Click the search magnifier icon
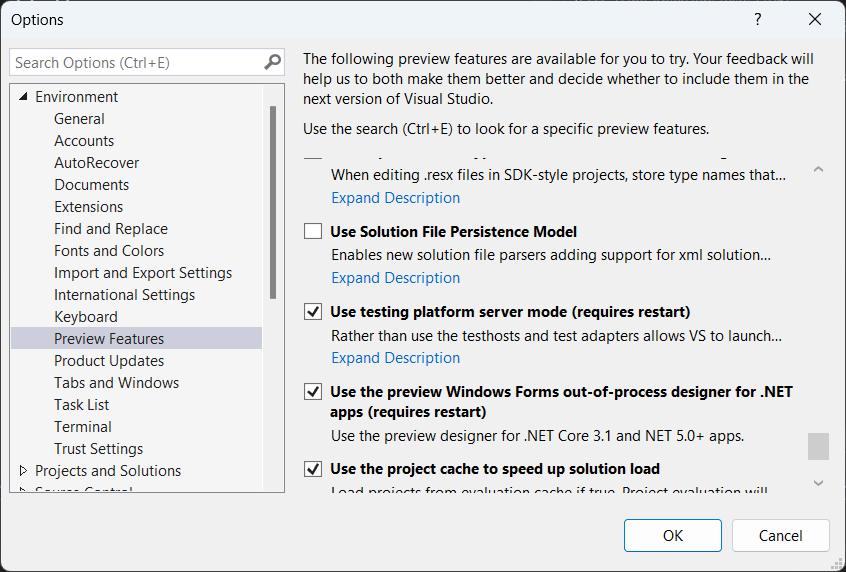This screenshot has width=846, height=572. click(x=272, y=62)
